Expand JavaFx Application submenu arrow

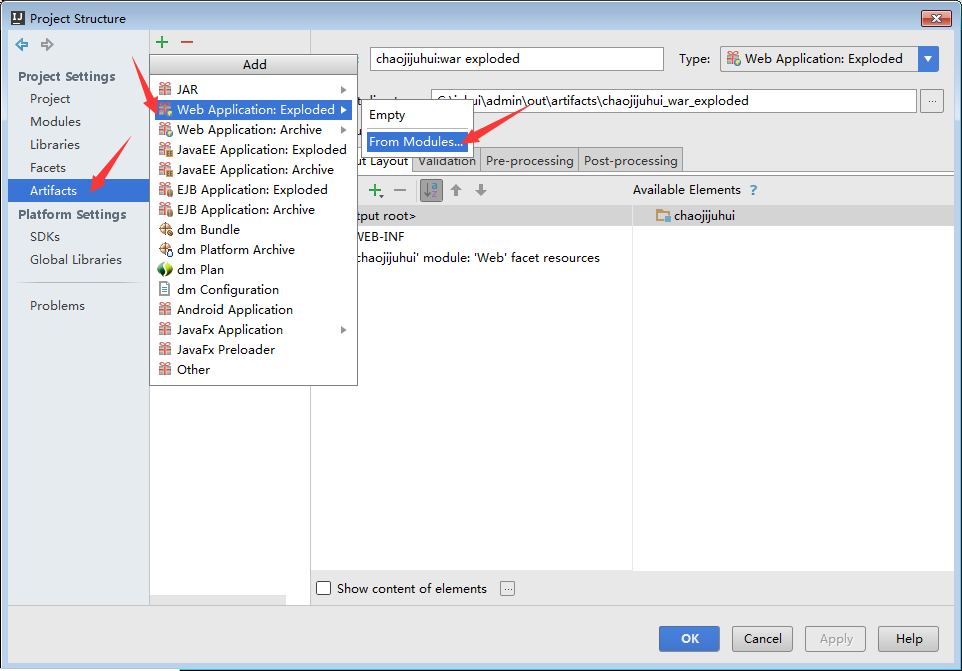tap(344, 330)
